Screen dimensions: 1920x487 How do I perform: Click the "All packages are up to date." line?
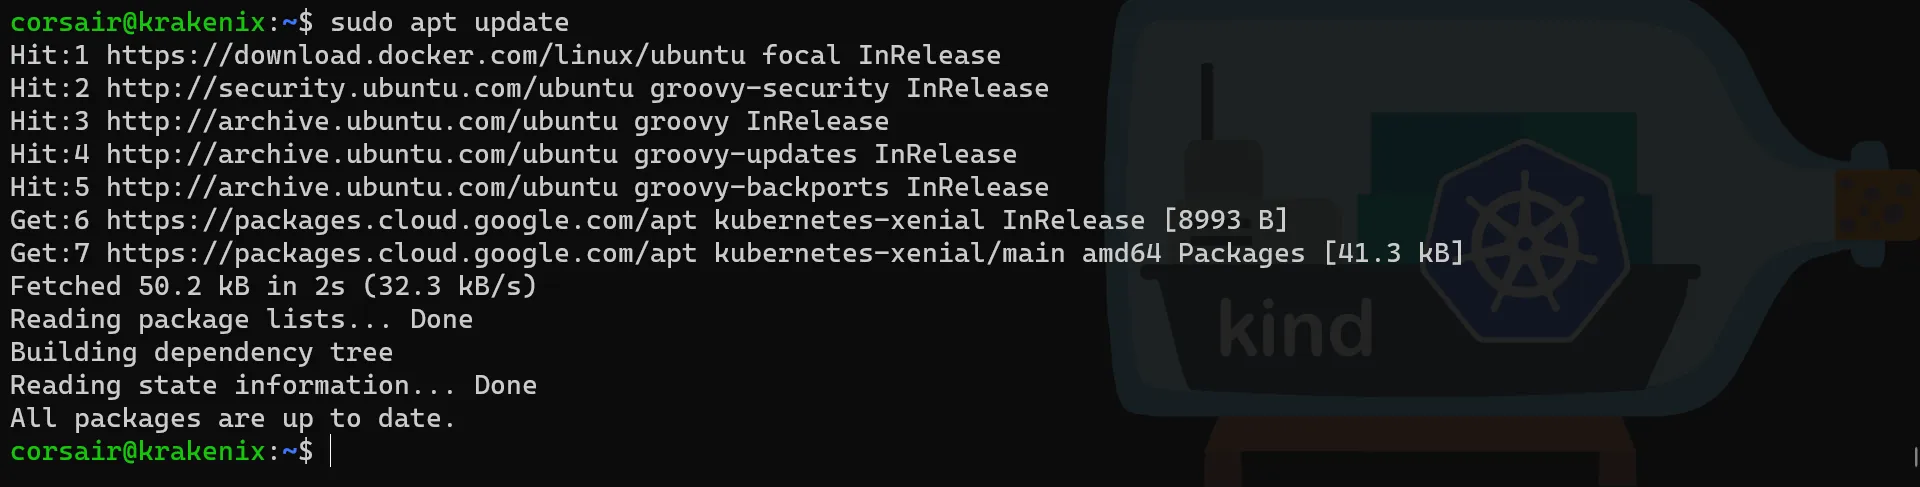click(232, 418)
